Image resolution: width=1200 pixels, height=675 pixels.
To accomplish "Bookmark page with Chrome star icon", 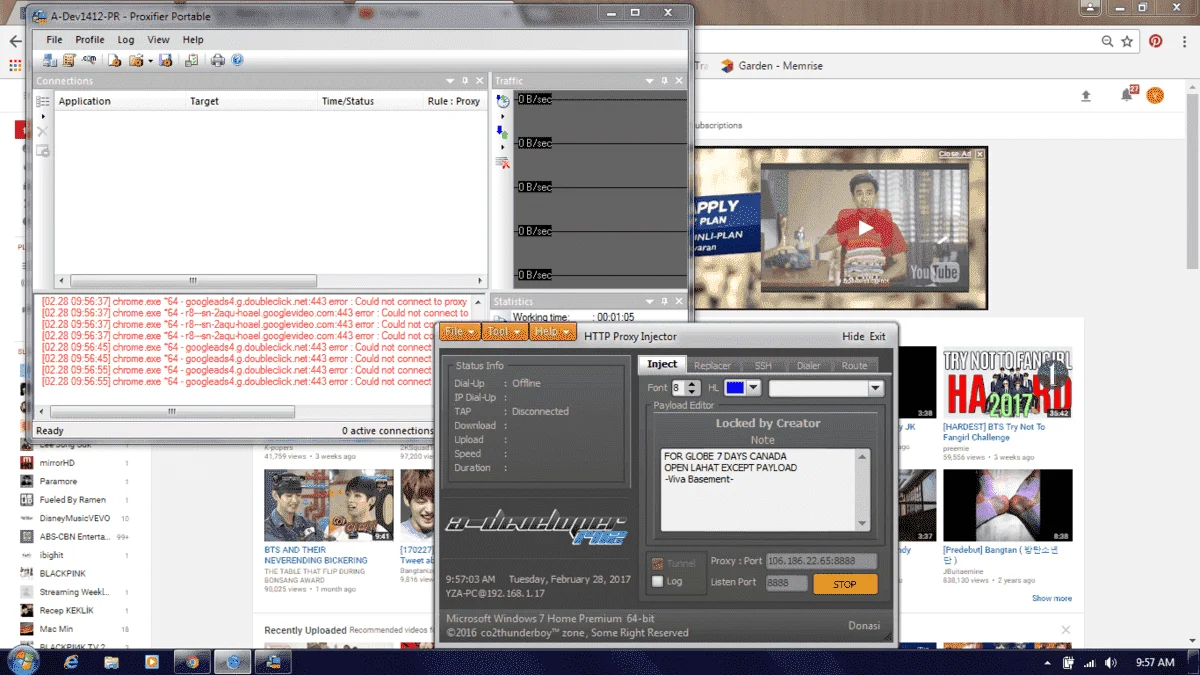I will point(1127,41).
